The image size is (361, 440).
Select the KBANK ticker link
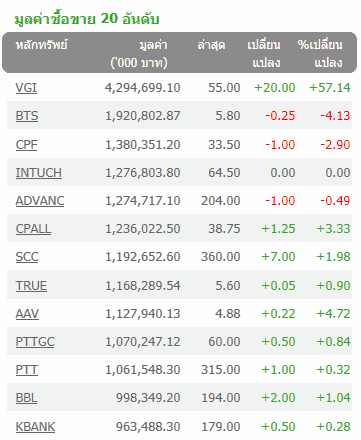35,427
